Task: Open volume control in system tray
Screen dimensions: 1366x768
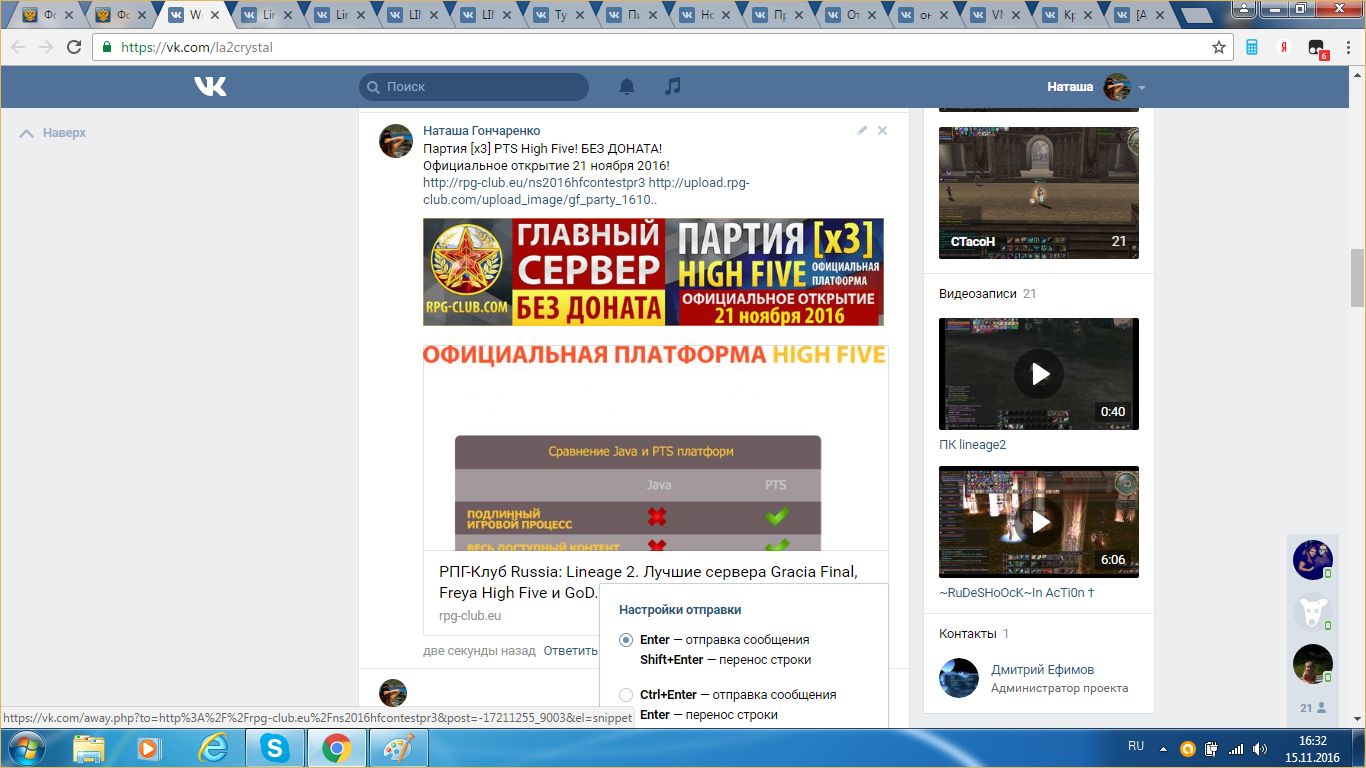Action: pyautogui.click(x=1258, y=747)
